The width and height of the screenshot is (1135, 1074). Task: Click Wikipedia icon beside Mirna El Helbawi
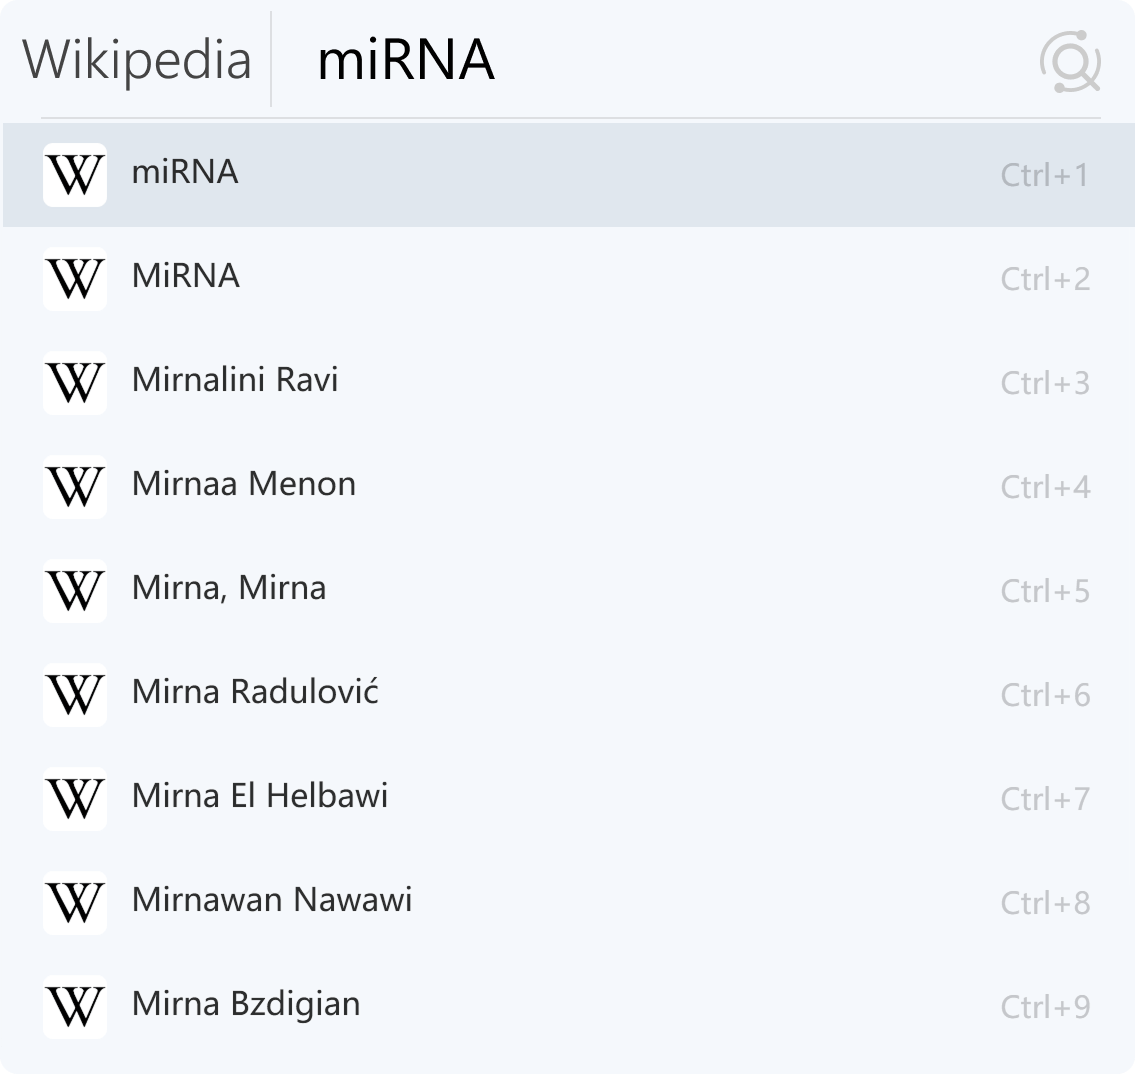tap(75, 799)
